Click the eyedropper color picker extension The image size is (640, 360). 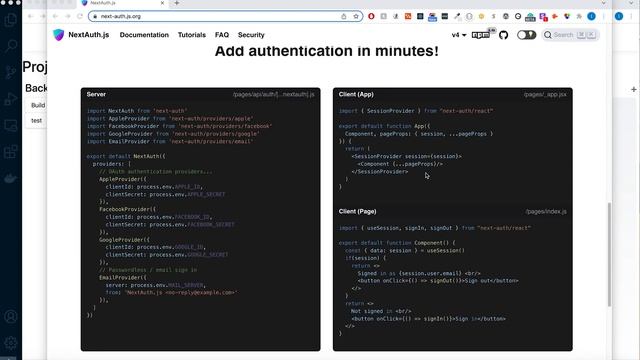tap(457, 16)
